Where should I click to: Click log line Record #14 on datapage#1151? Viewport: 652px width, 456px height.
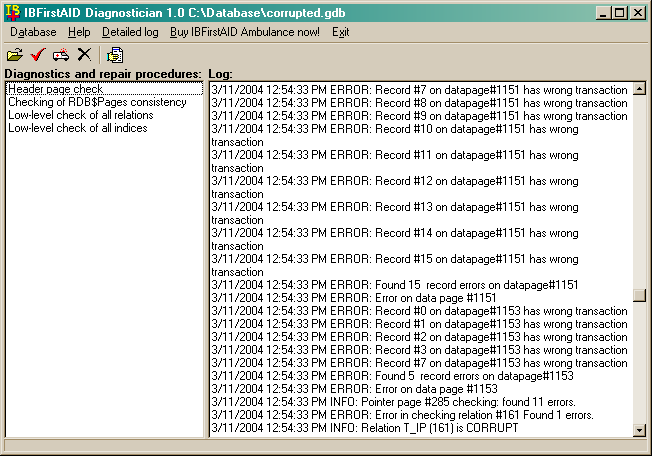tap(395, 239)
